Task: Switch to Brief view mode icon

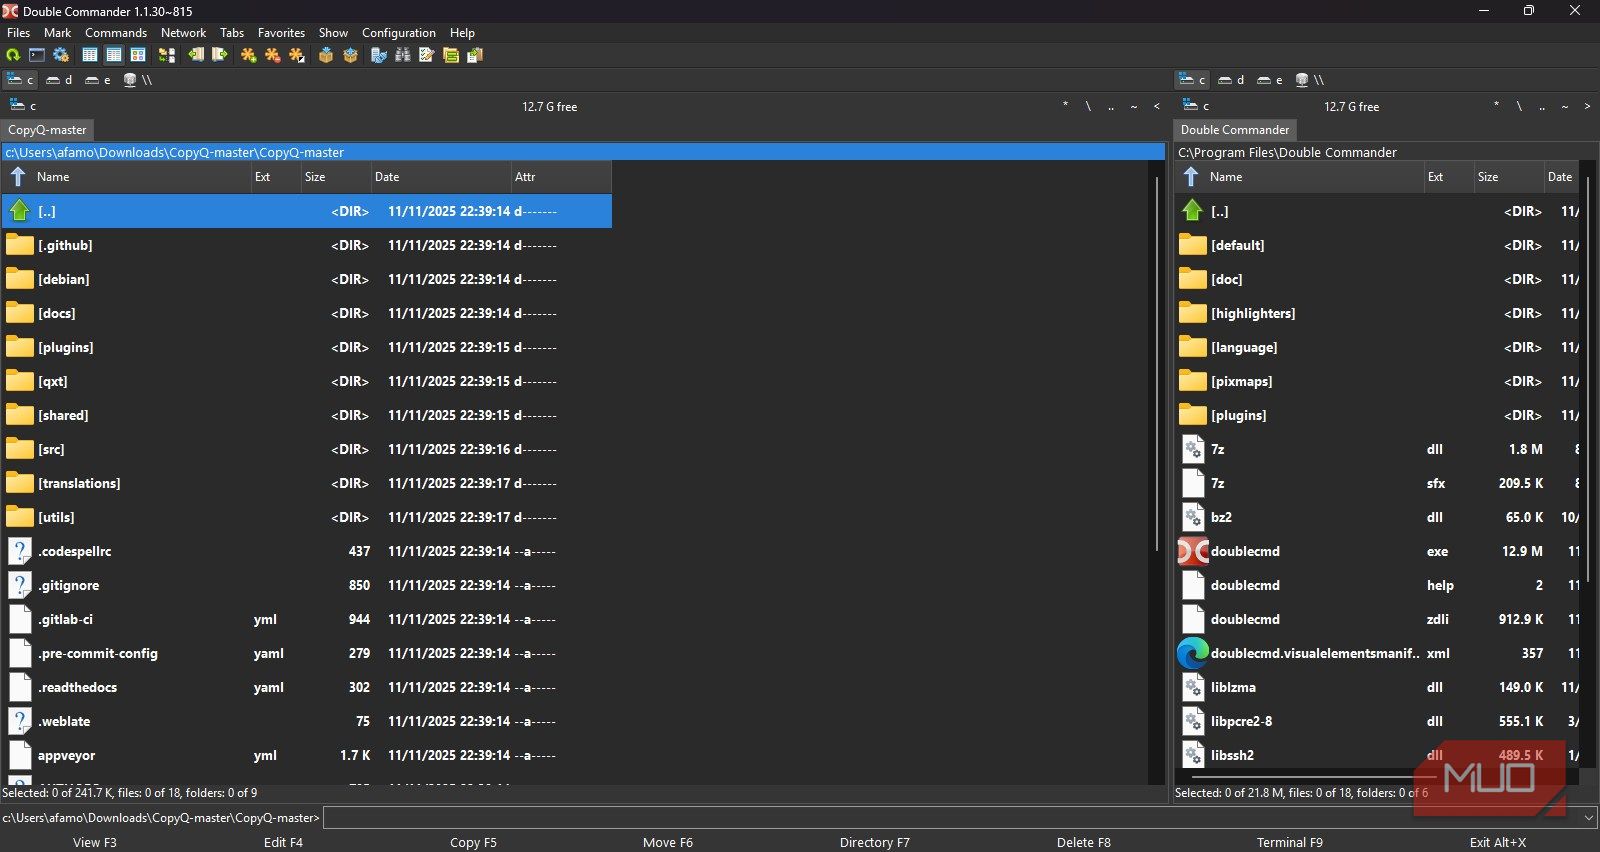Action: tap(90, 55)
